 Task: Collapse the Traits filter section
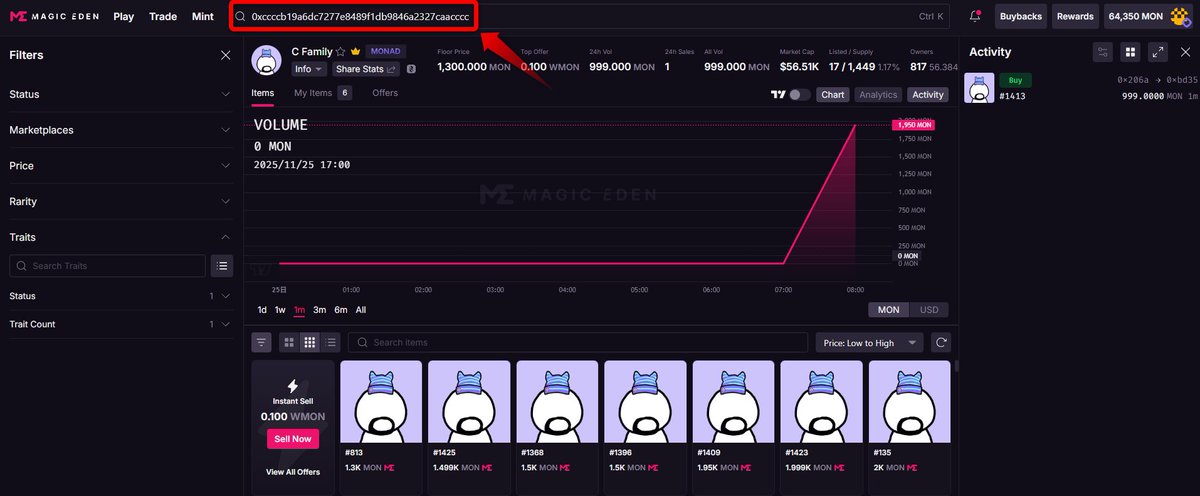(120, 237)
